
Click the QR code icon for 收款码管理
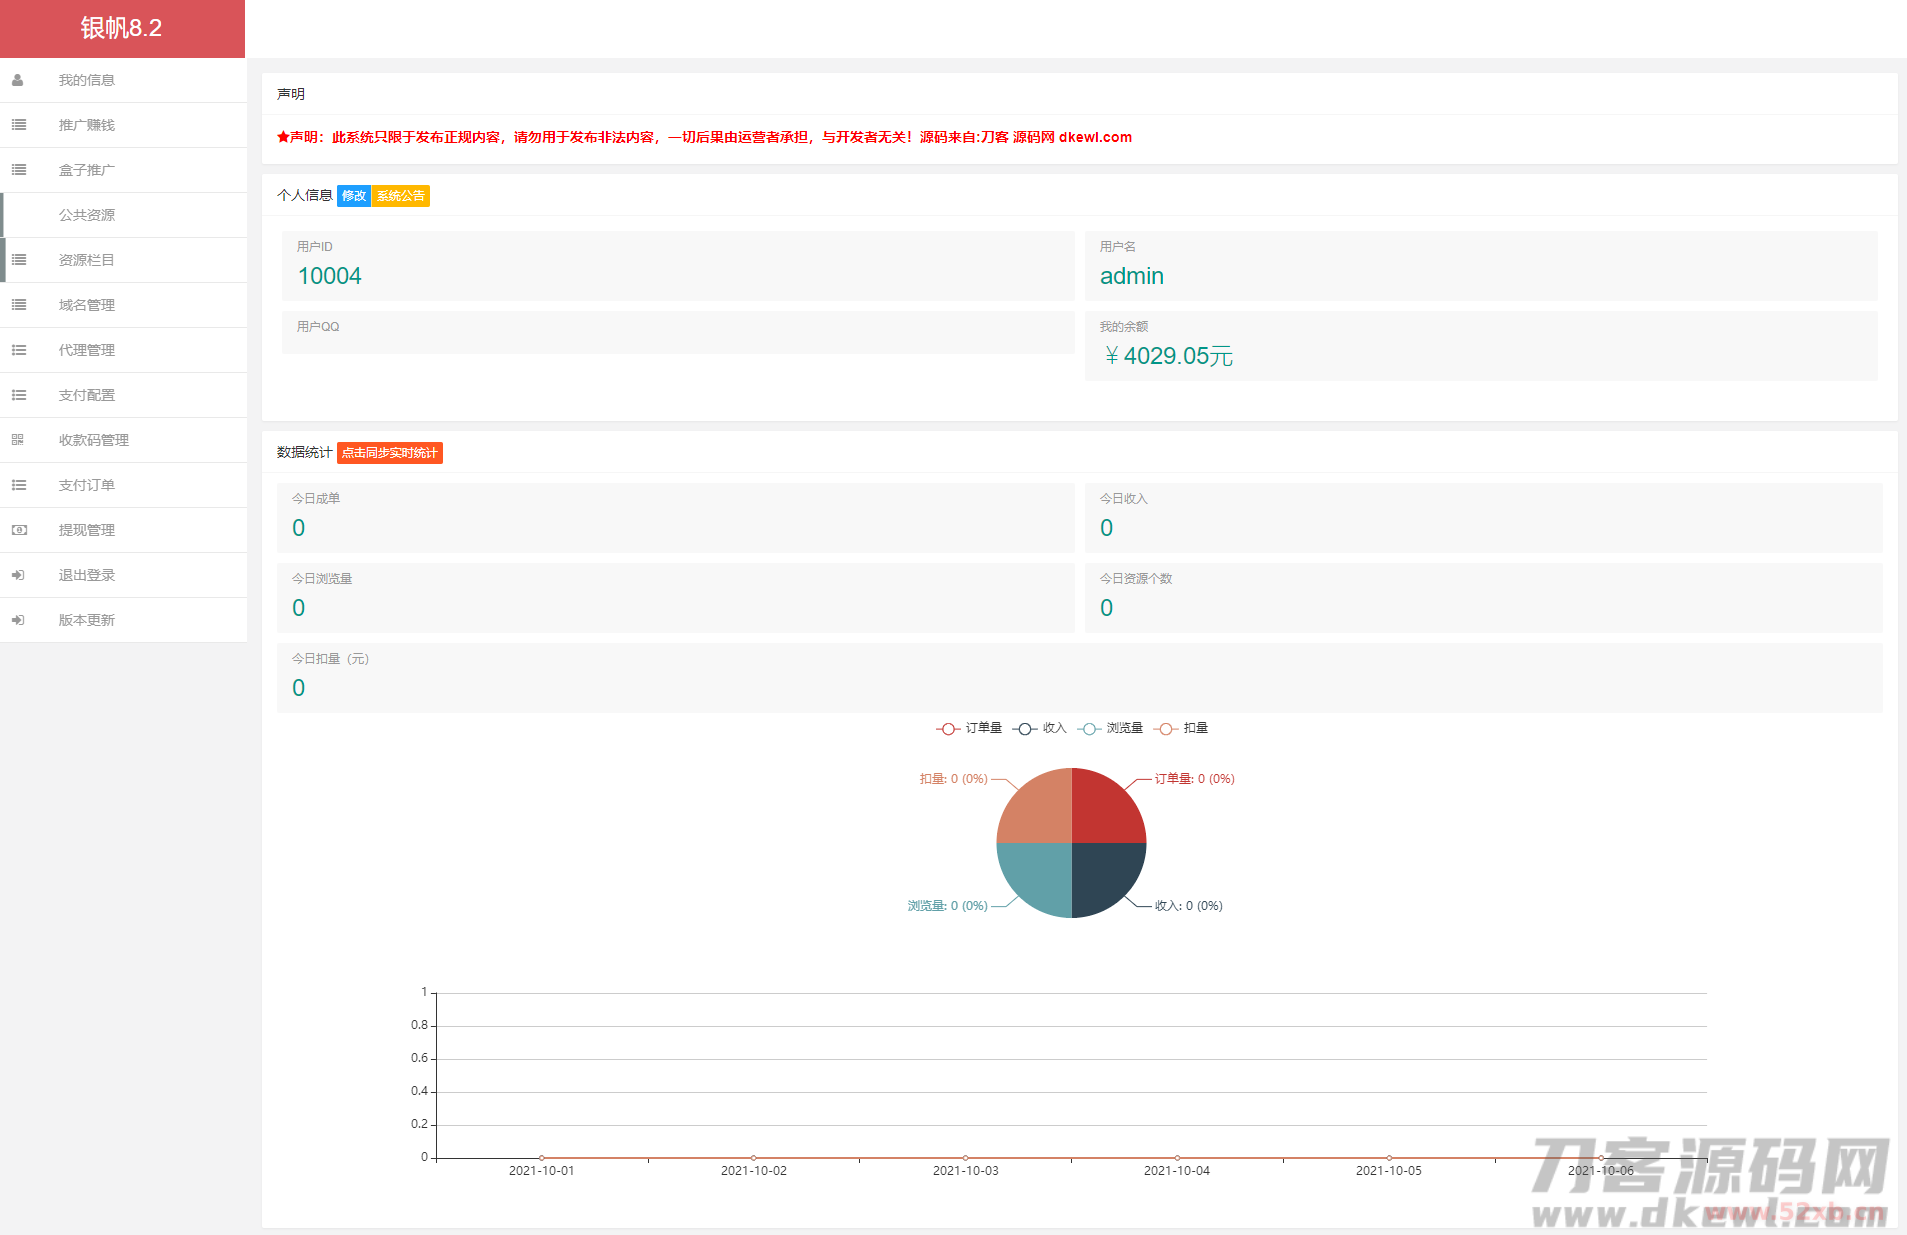[18, 440]
